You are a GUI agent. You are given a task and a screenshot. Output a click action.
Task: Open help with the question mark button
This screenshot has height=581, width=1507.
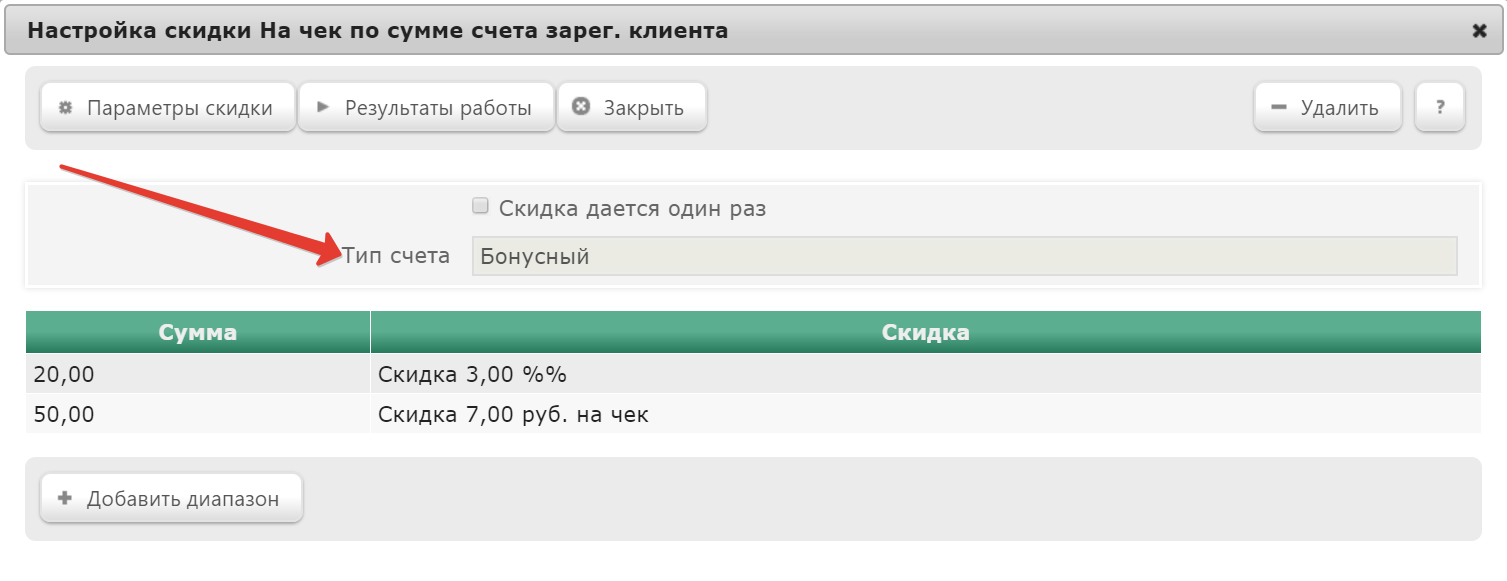coord(1440,107)
